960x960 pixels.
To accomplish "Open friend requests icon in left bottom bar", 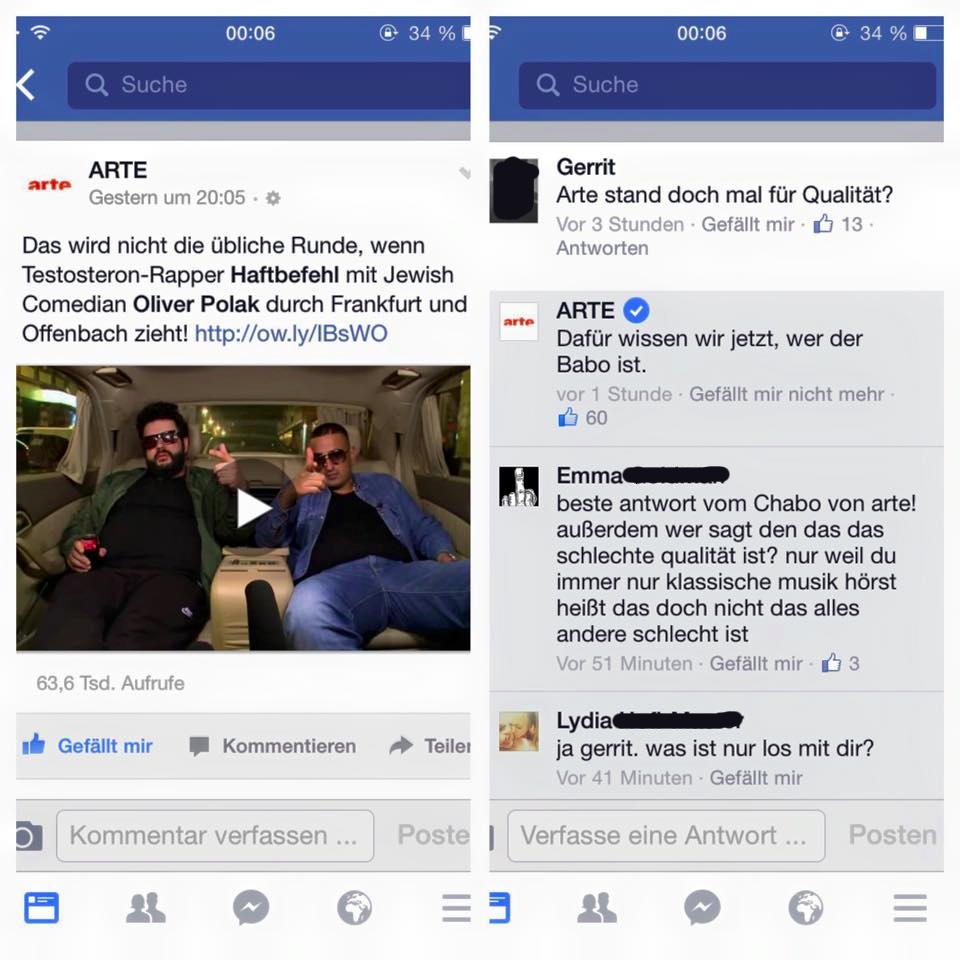I will [x=145, y=907].
